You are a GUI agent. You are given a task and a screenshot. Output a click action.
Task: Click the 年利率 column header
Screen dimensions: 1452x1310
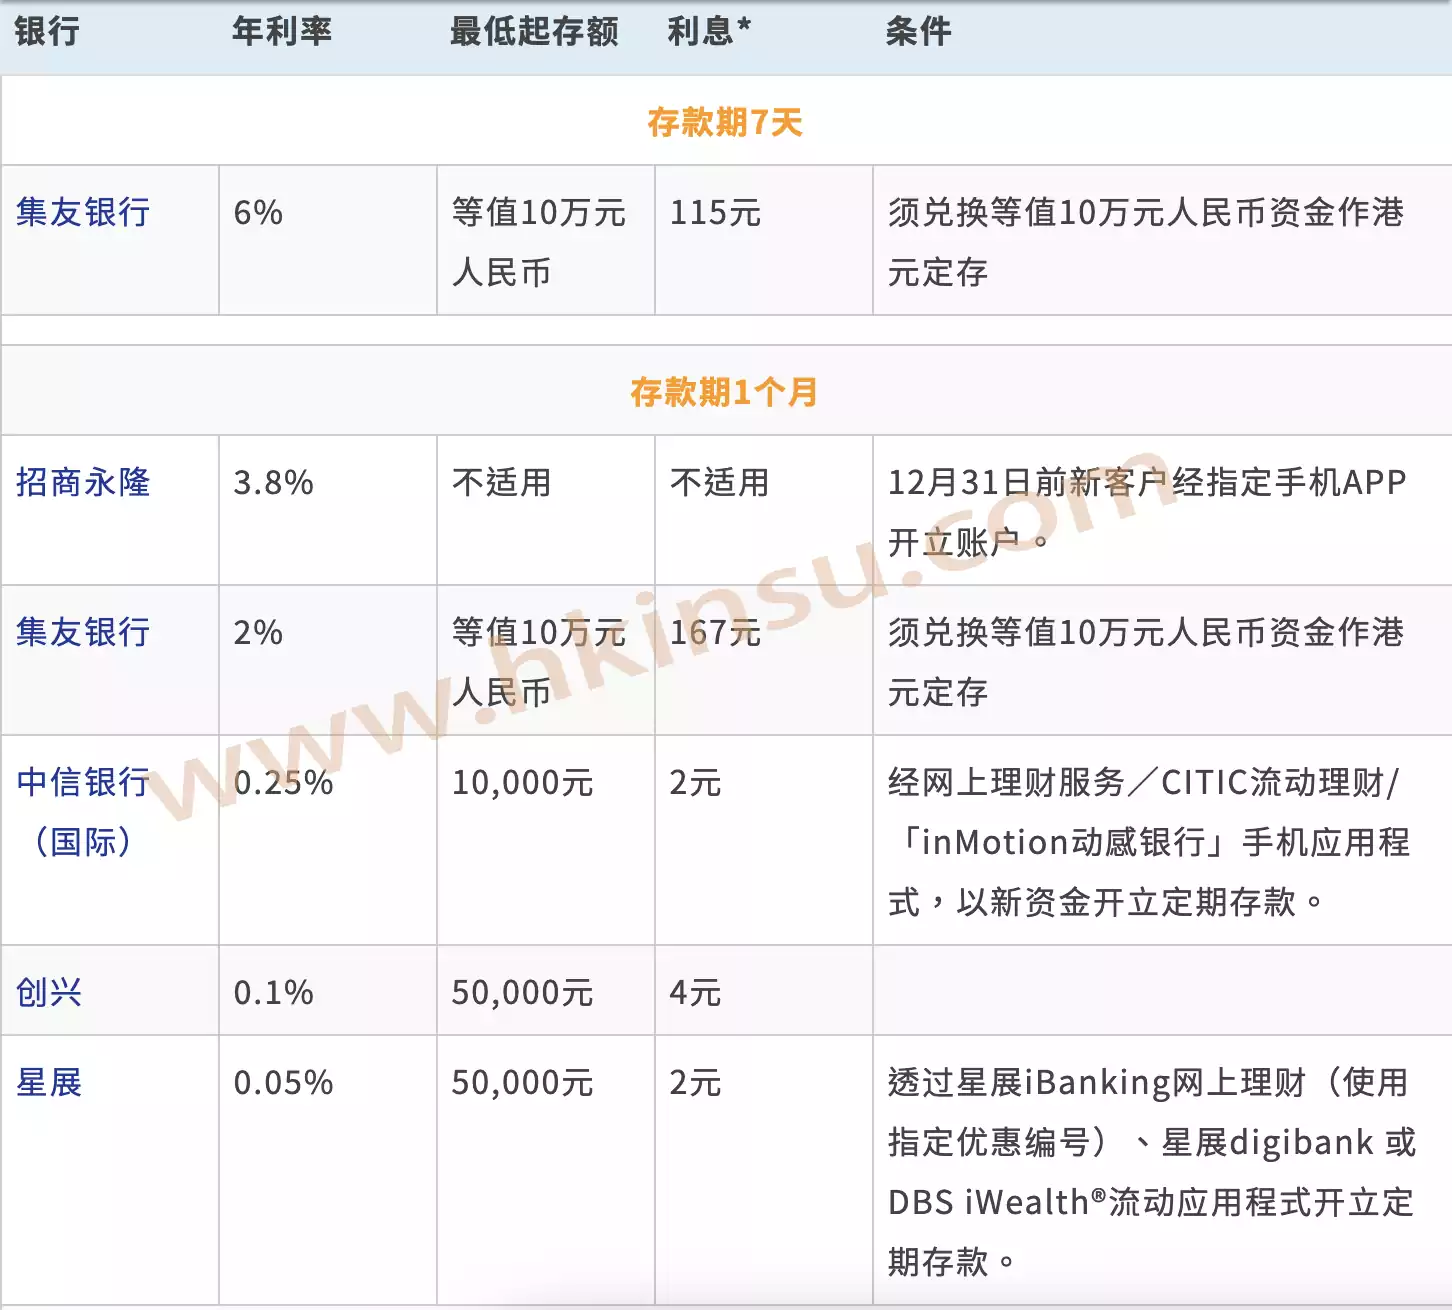pyautogui.click(x=282, y=31)
